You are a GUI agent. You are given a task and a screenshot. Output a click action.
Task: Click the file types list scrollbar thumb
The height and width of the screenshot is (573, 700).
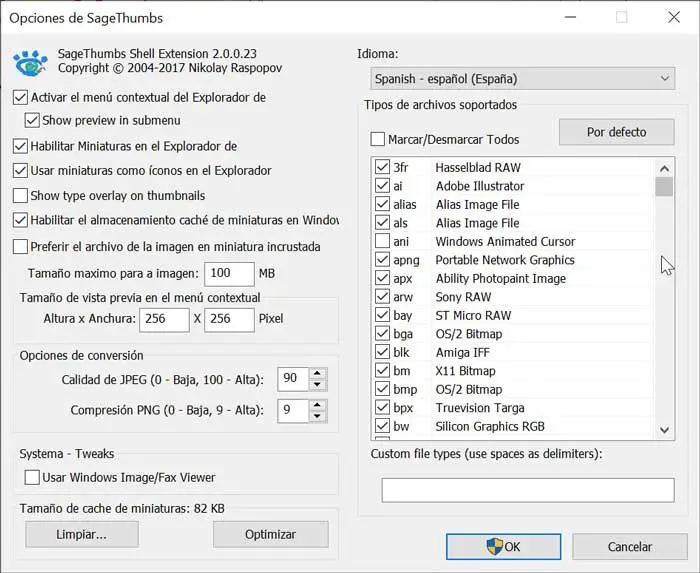664,187
